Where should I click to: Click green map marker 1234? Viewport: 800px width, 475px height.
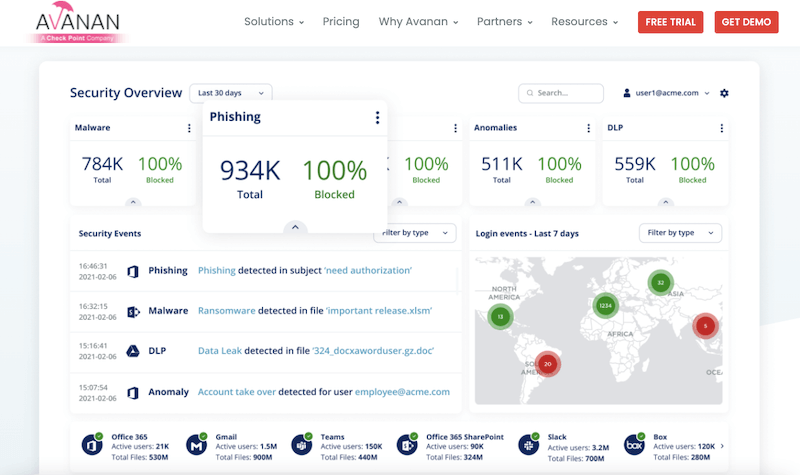606,306
